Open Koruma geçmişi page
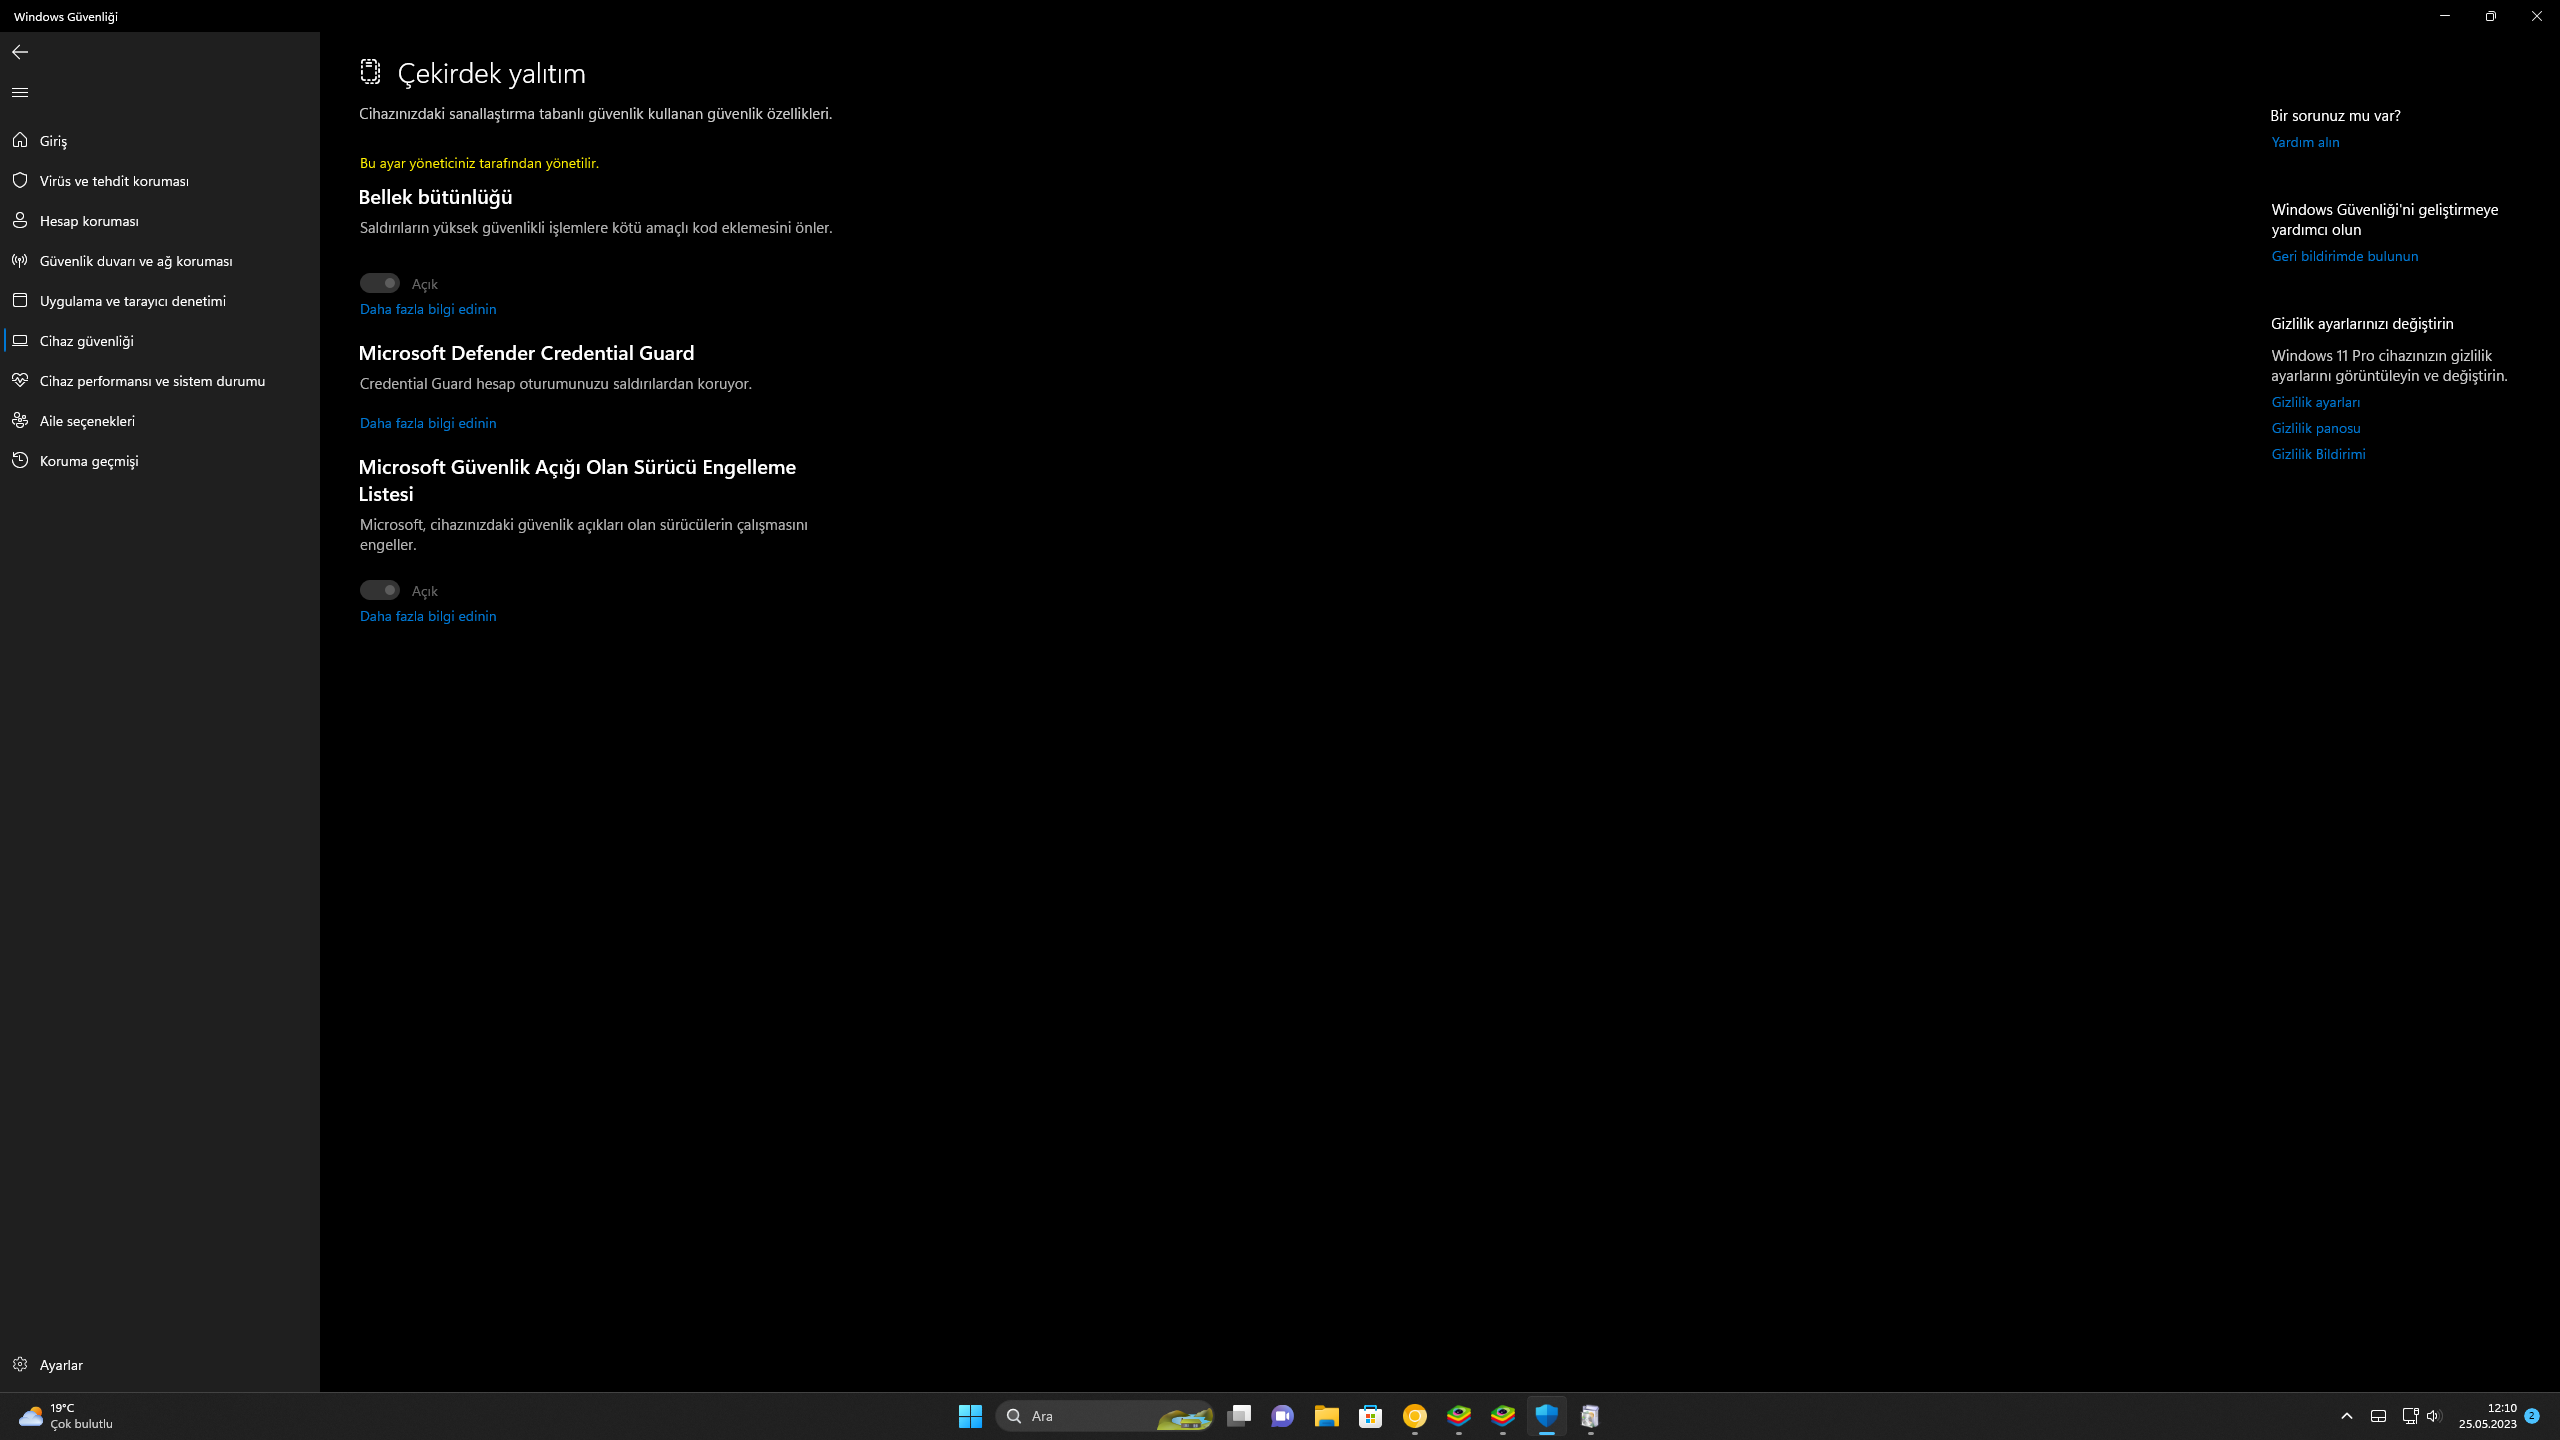 point(160,460)
